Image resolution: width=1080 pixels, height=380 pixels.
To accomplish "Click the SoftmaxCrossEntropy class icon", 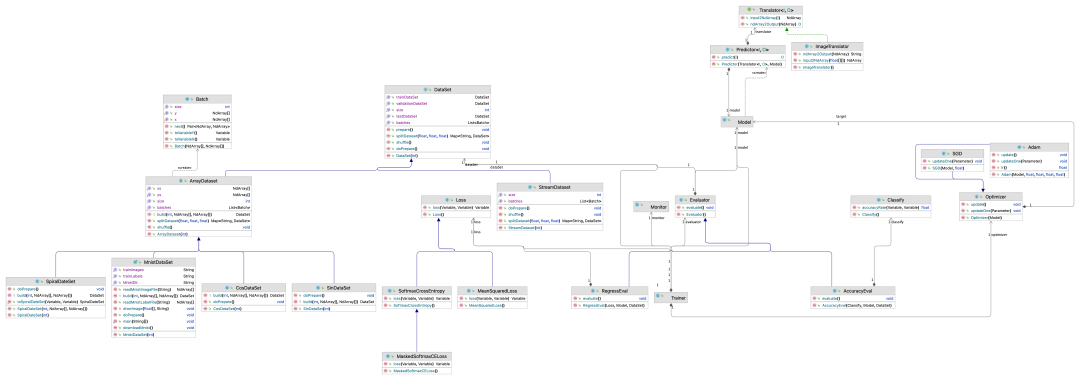I will coord(390,291).
